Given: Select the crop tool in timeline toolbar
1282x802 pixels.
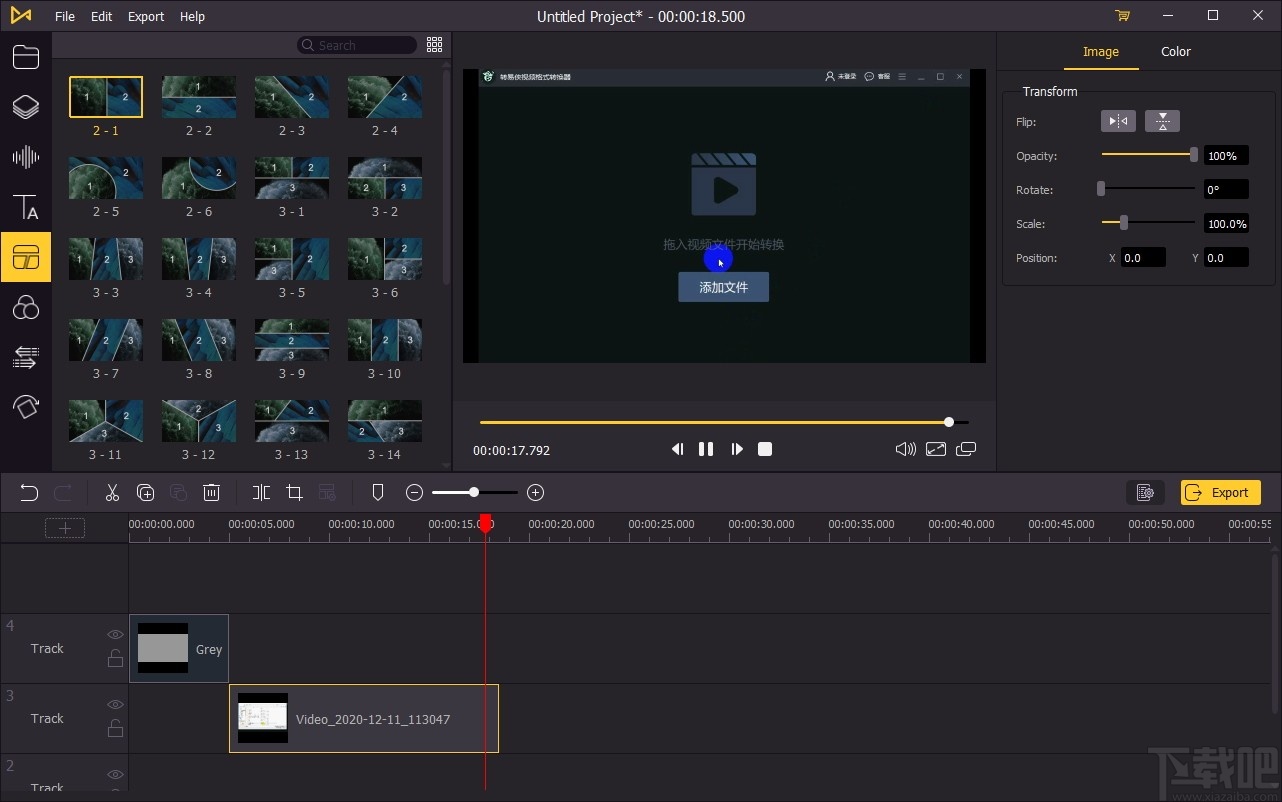Looking at the screenshot, I should pyautogui.click(x=294, y=492).
